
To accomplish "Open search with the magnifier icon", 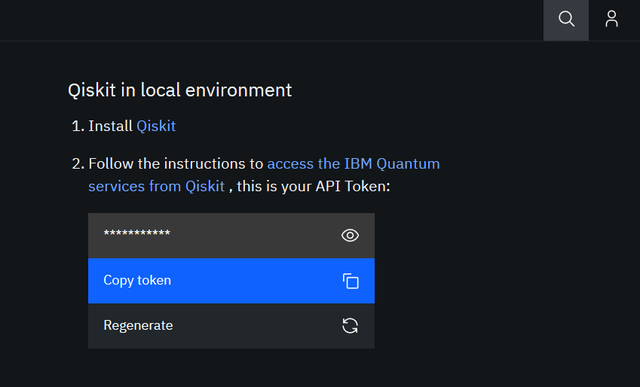I will coord(566,19).
